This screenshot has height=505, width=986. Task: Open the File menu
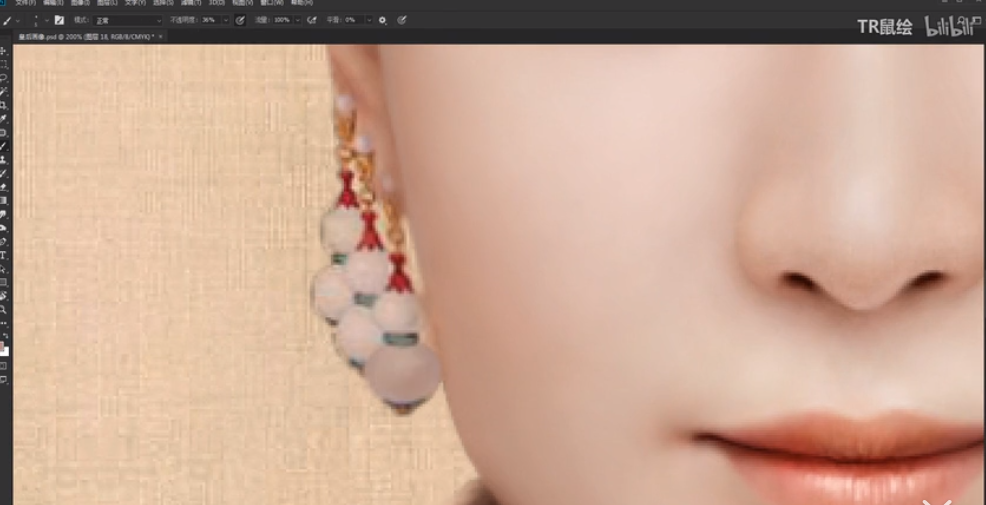25,3
